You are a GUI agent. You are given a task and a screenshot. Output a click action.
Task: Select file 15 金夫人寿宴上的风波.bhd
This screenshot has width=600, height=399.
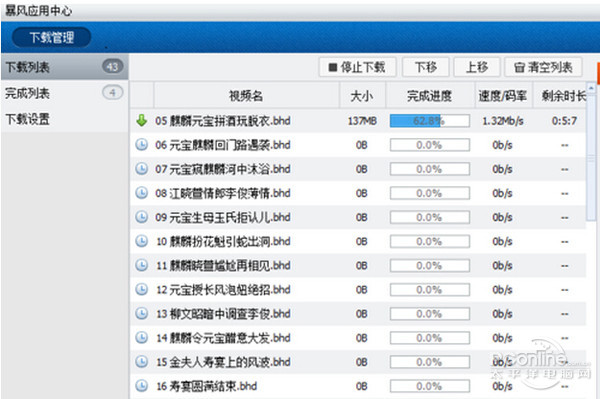223,362
